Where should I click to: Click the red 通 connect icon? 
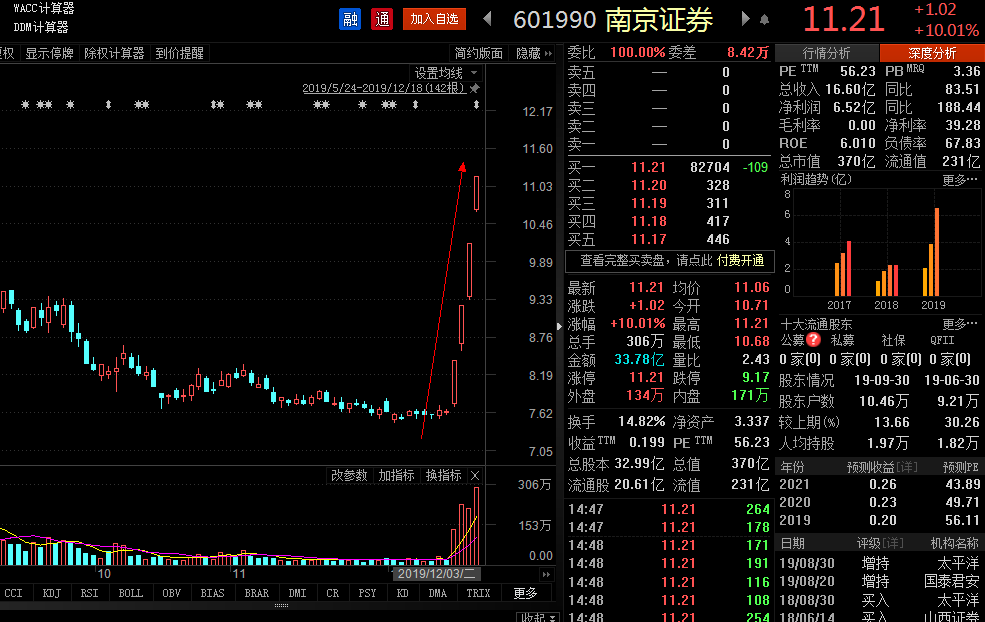[x=381, y=19]
